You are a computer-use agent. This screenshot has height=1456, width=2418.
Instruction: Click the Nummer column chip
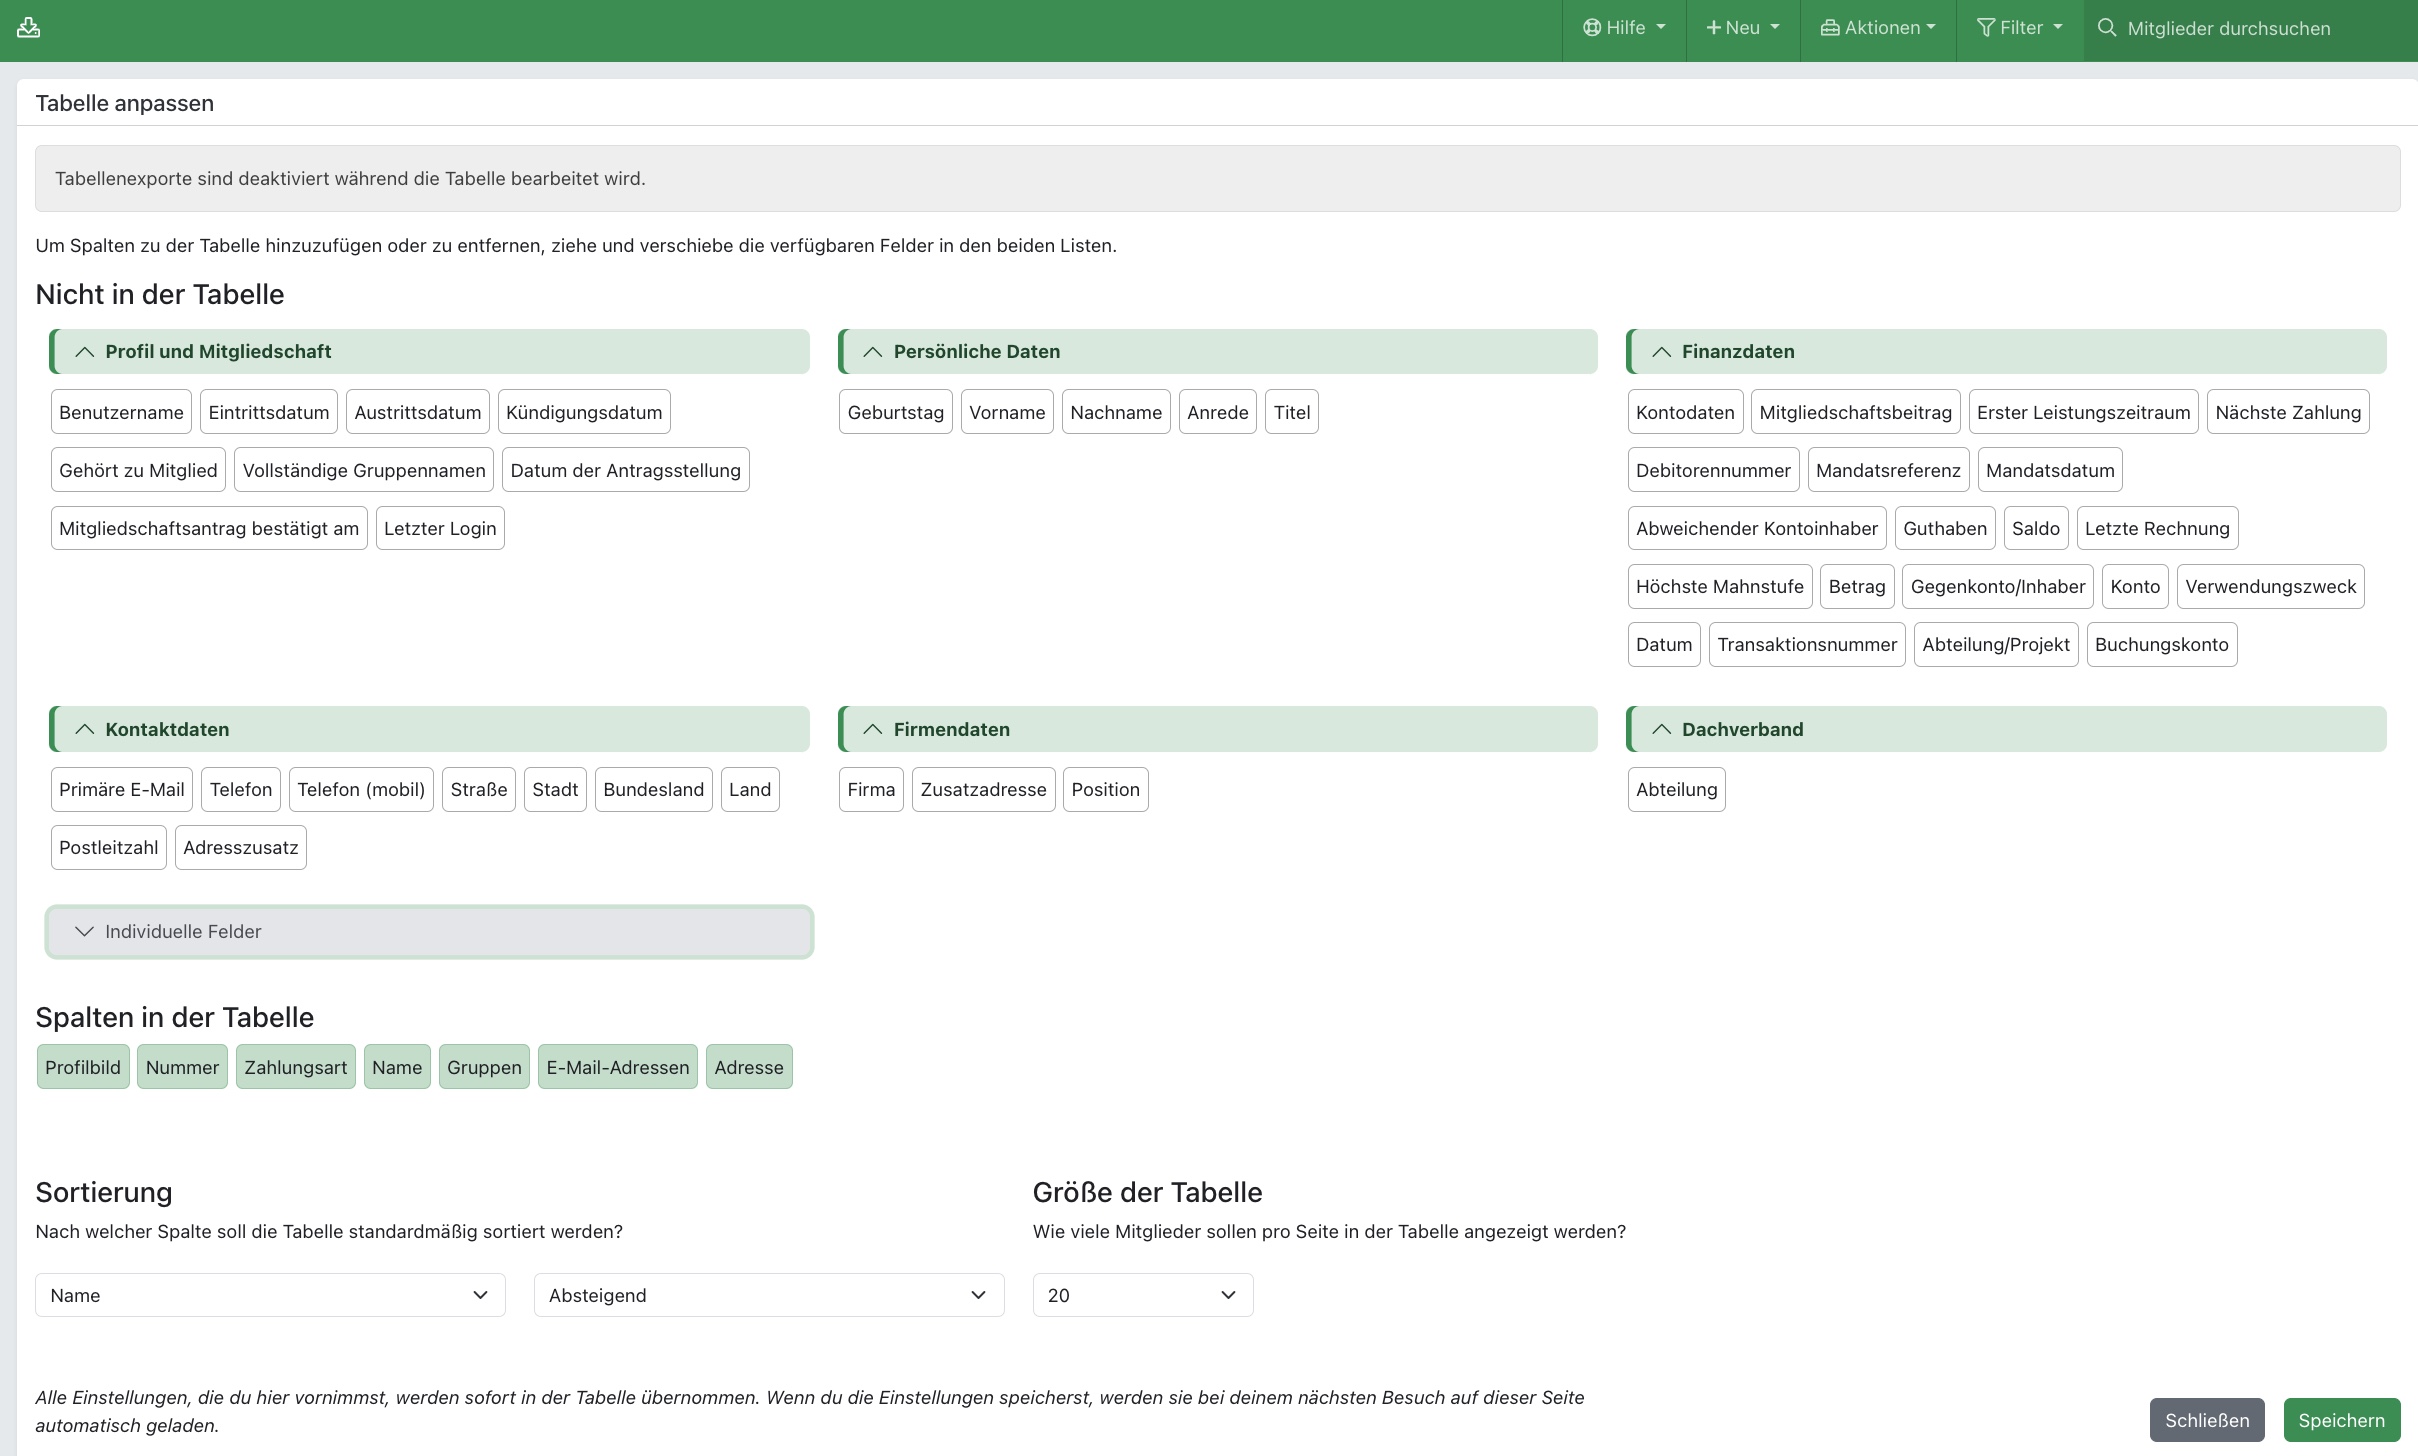182,1067
